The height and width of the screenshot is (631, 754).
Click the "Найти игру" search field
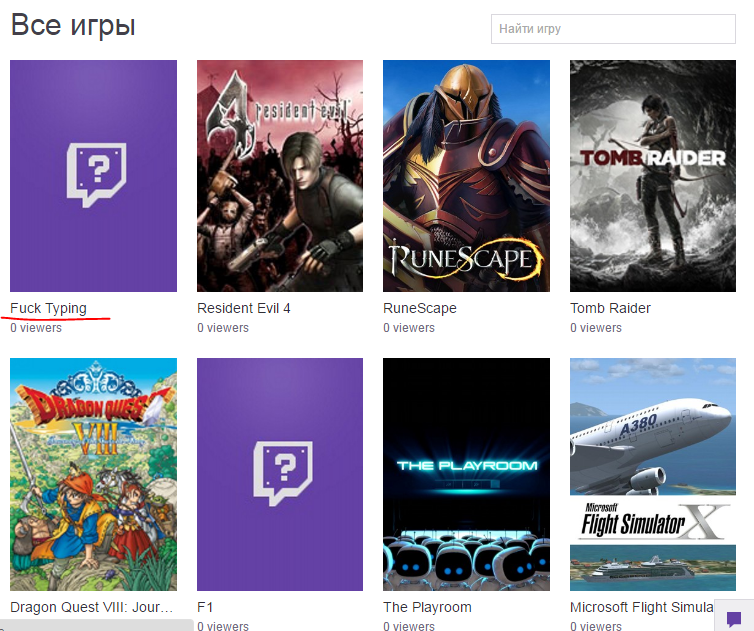[x=613, y=29]
